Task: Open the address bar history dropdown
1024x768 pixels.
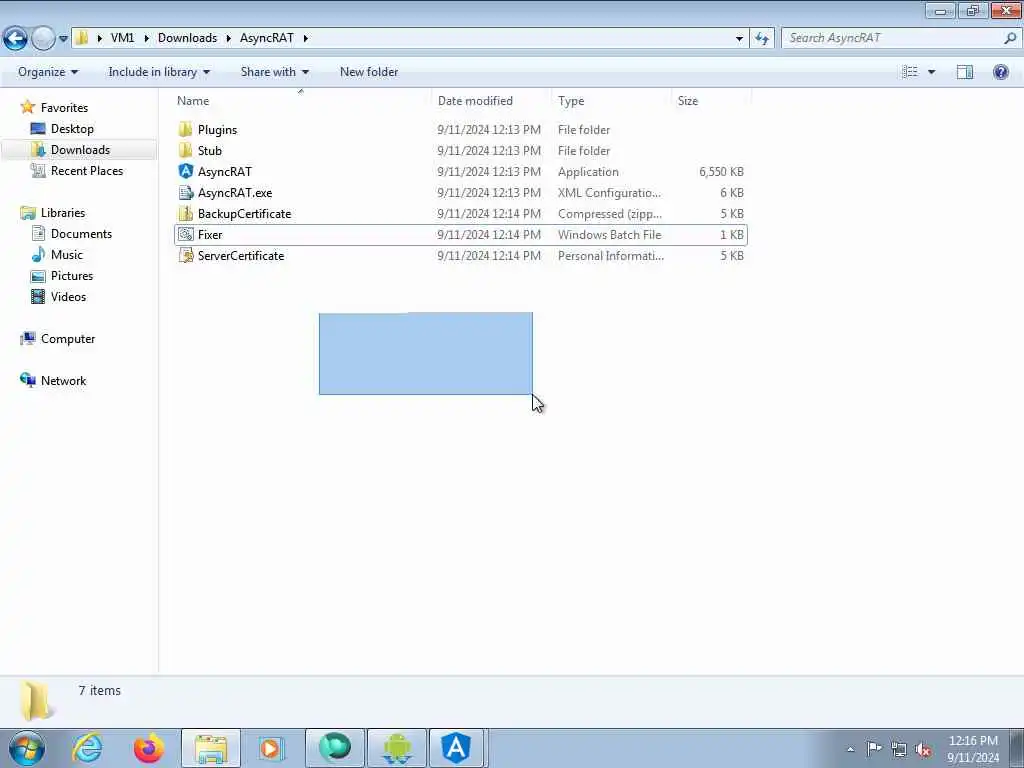Action: [x=739, y=39]
